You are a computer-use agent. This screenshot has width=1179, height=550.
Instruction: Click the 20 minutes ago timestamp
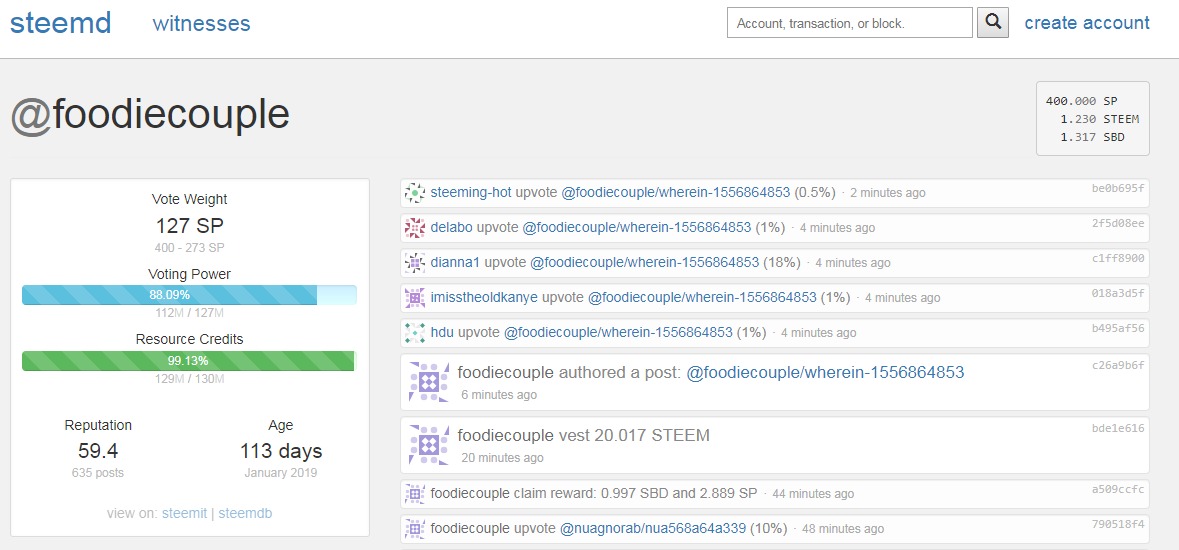(502, 457)
